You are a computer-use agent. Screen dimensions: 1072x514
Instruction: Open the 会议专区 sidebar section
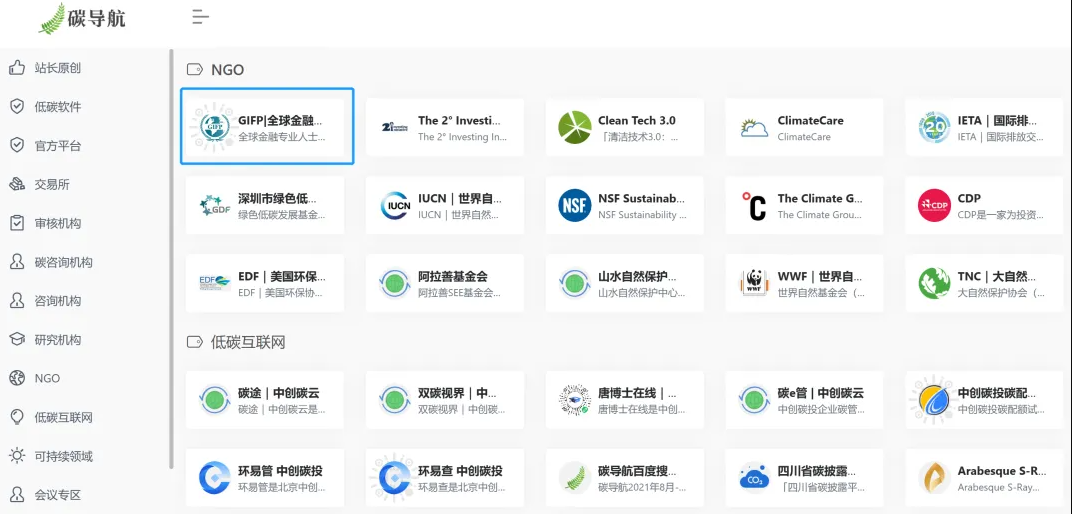tap(58, 495)
